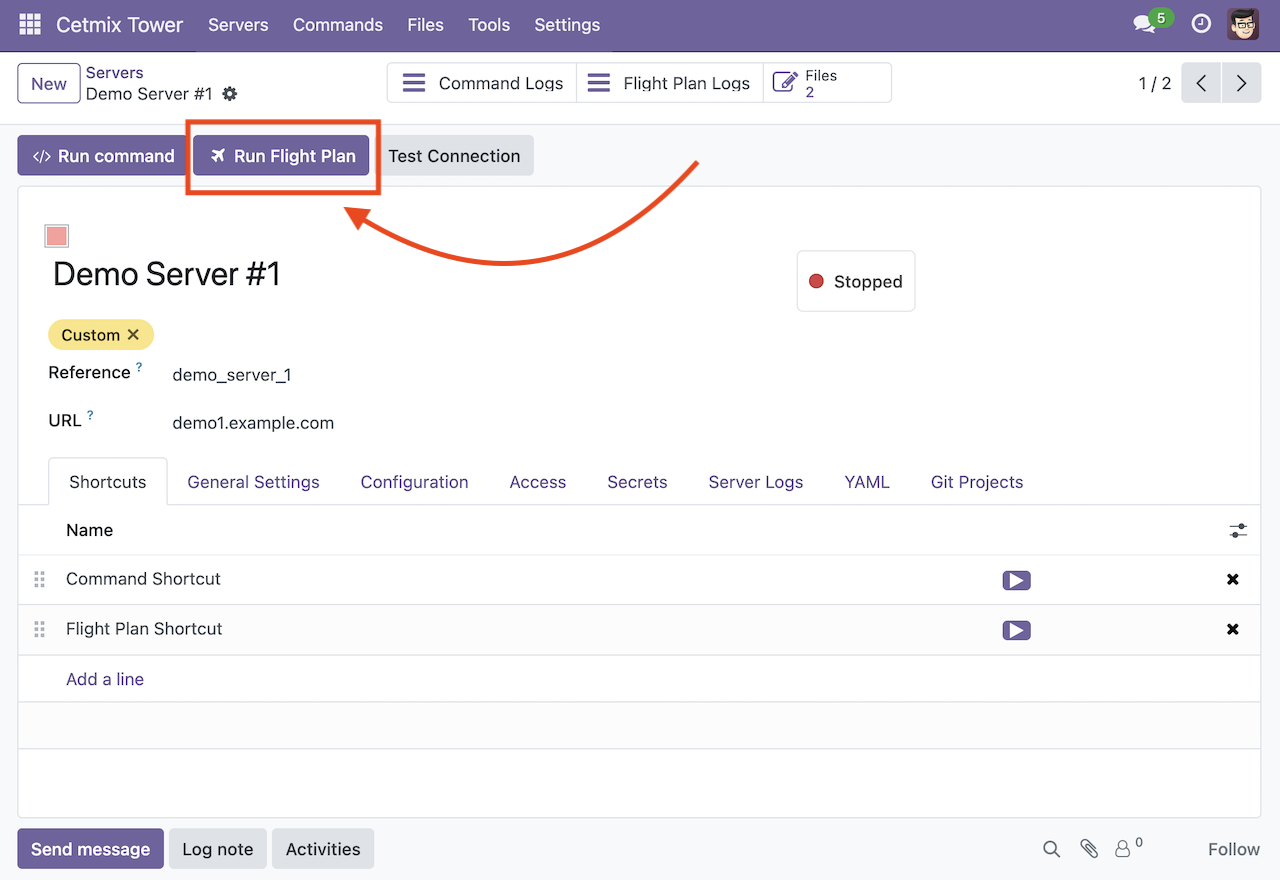Image resolution: width=1280 pixels, height=880 pixels.
Task: Go to the next record arrow
Action: click(x=1241, y=83)
